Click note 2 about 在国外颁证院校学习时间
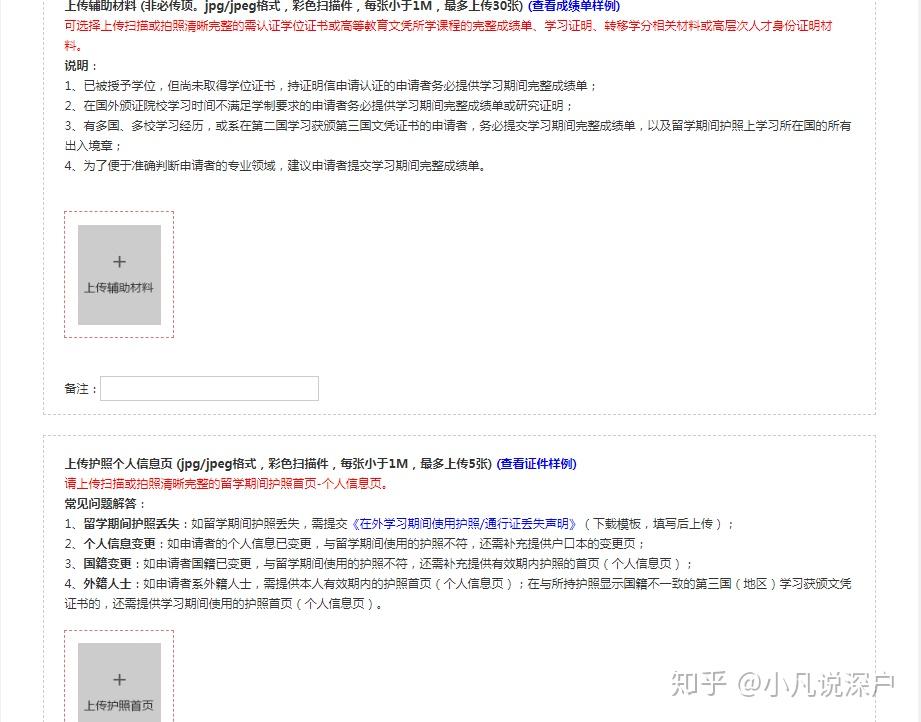 (x=319, y=106)
